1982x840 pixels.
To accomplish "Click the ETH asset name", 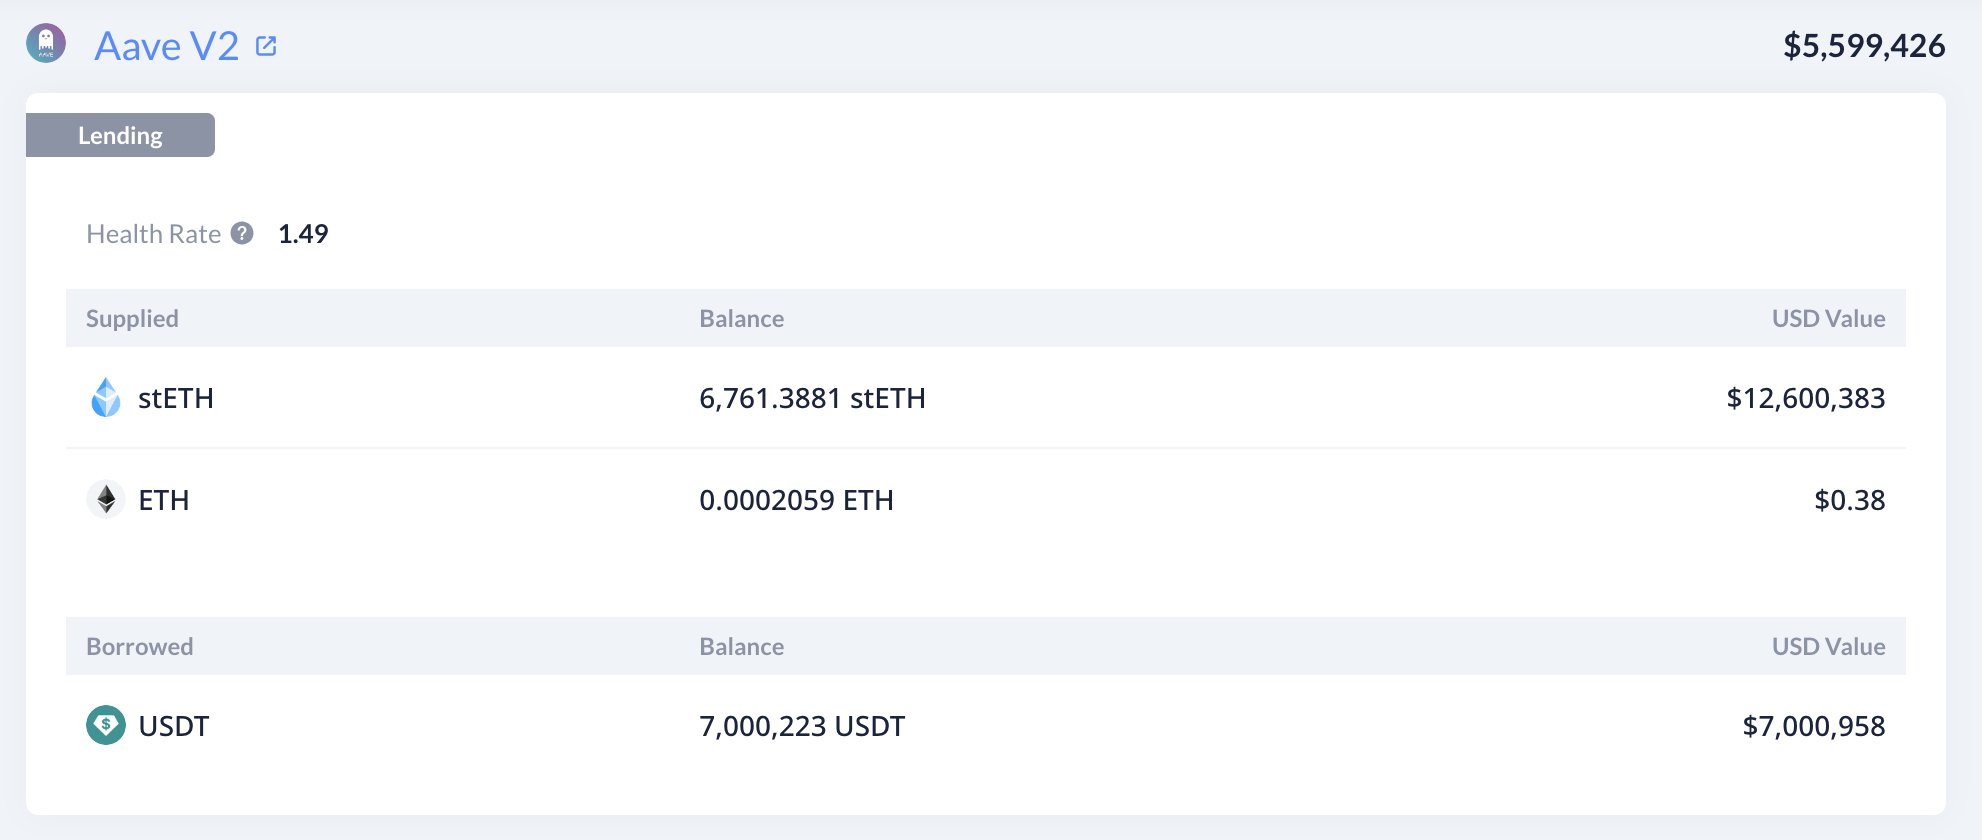I will point(164,500).
